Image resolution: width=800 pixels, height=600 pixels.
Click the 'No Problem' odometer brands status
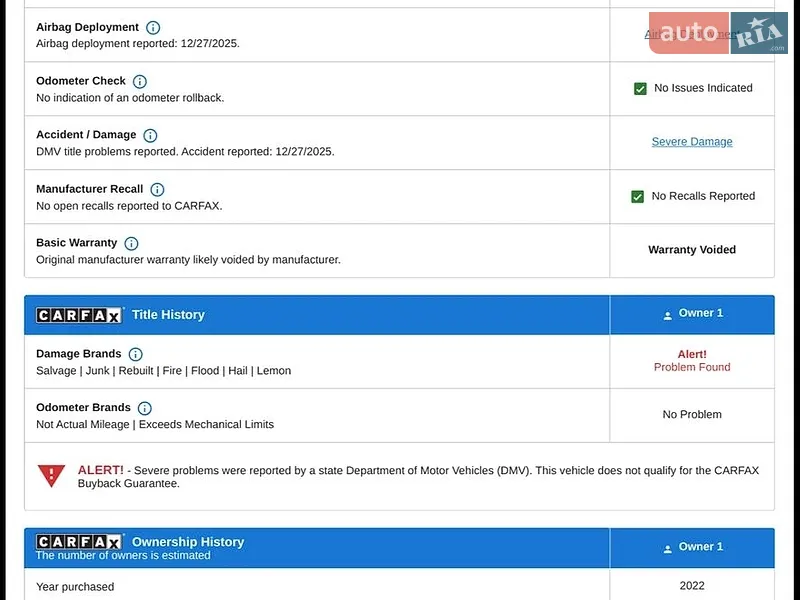[x=692, y=414]
